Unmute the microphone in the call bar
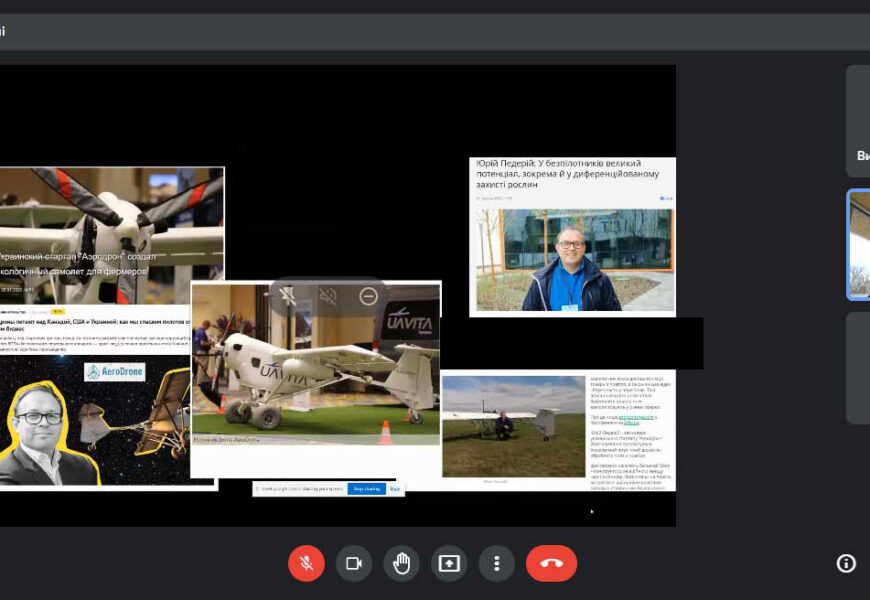Screen dimensions: 870x600 click(x=306, y=563)
